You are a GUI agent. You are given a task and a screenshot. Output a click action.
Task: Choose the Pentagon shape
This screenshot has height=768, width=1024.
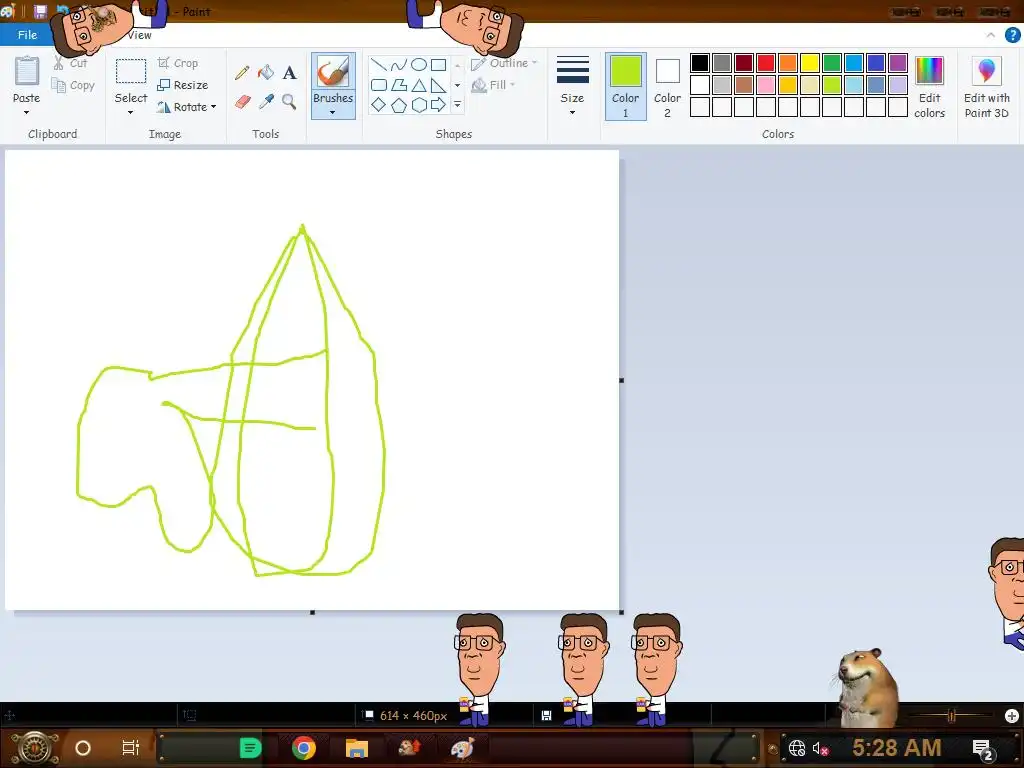398,105
